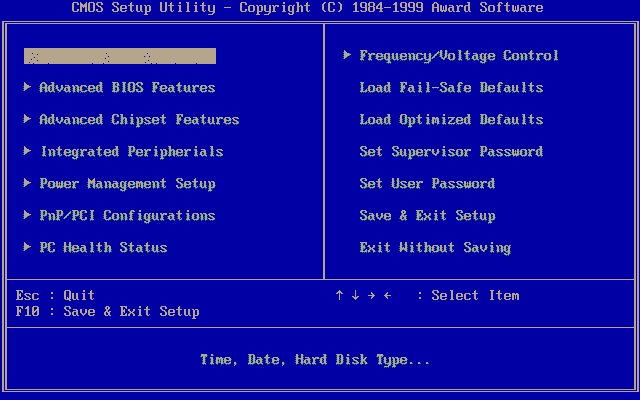Enter Power Management Setup
The width and height of the screenshot is (640, 400).
tap(127, 184)
